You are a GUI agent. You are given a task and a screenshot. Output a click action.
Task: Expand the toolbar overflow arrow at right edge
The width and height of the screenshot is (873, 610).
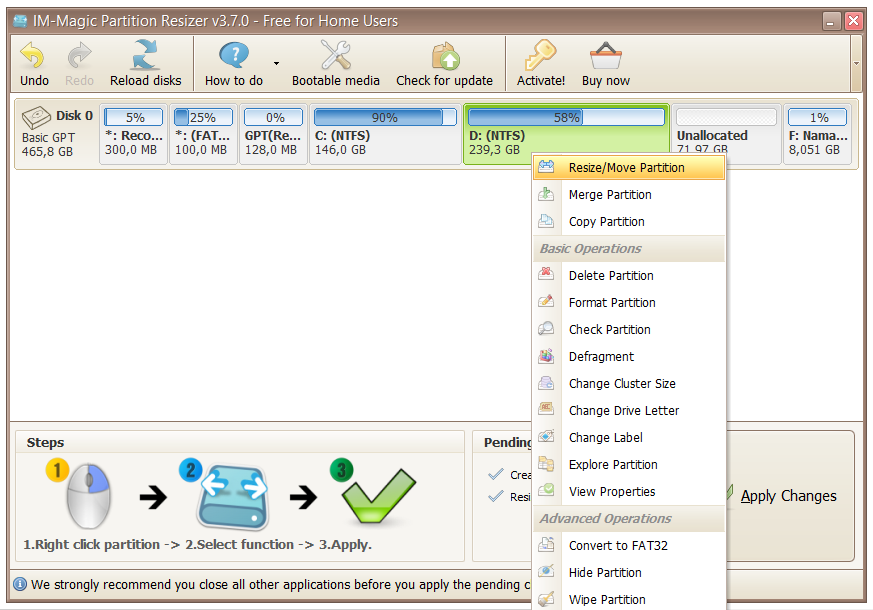(856, 62)
